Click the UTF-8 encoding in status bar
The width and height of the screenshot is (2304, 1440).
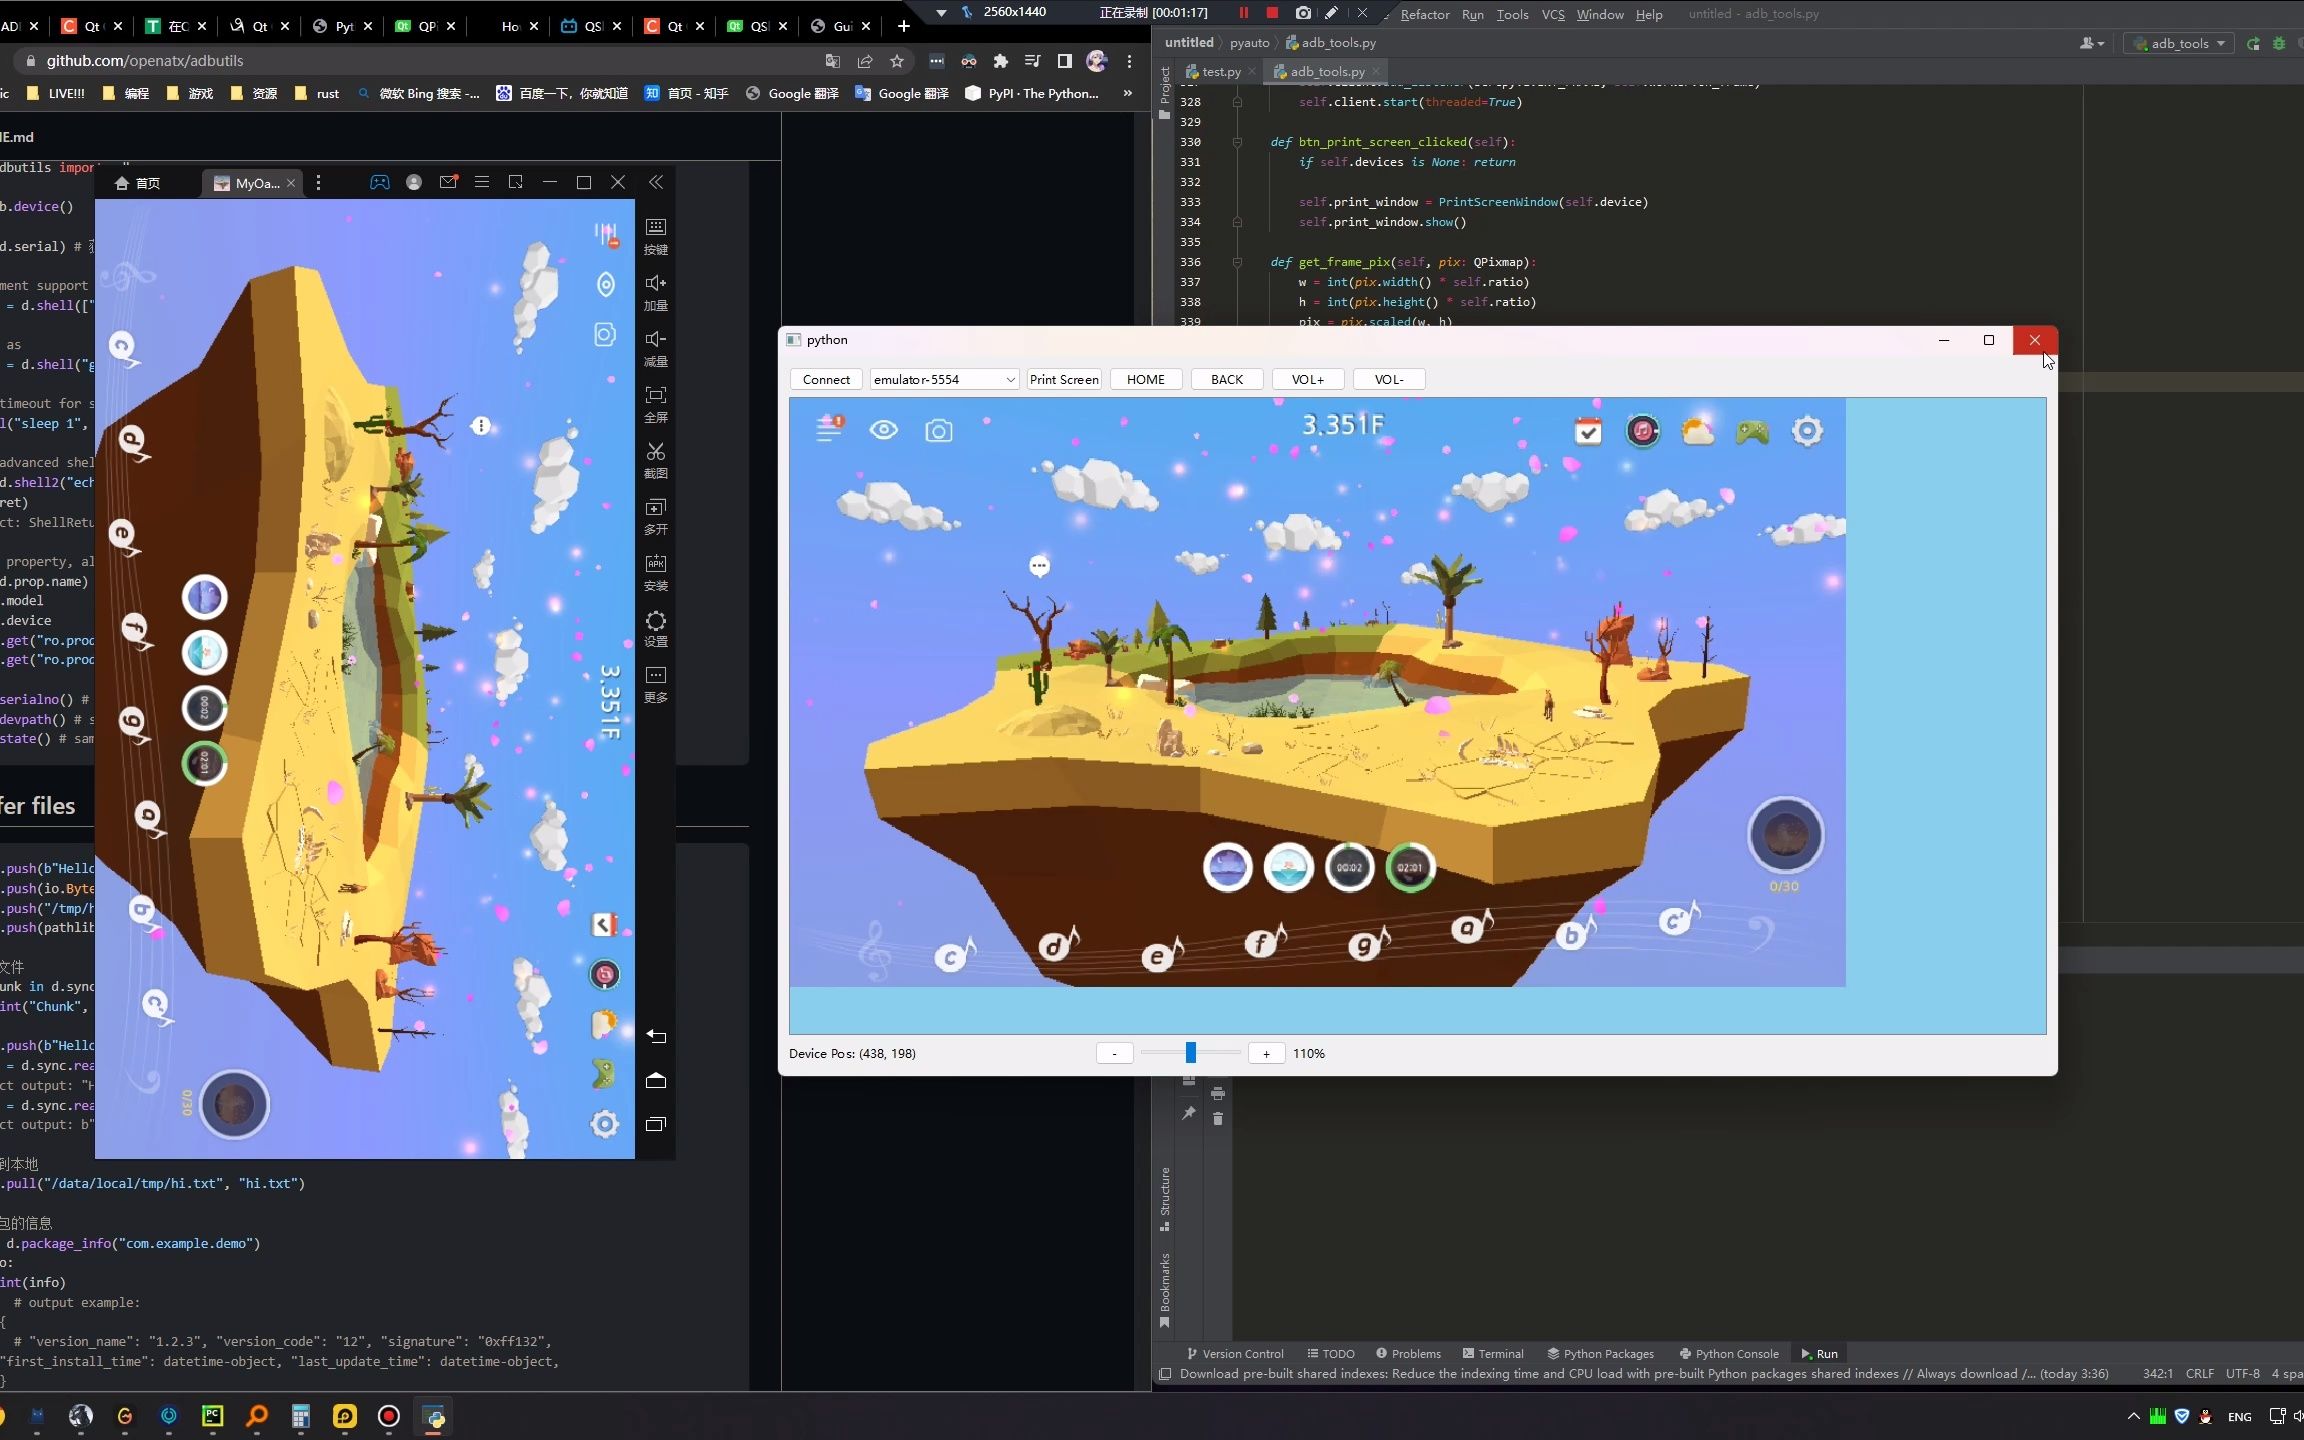(x=2243, y=1373)
